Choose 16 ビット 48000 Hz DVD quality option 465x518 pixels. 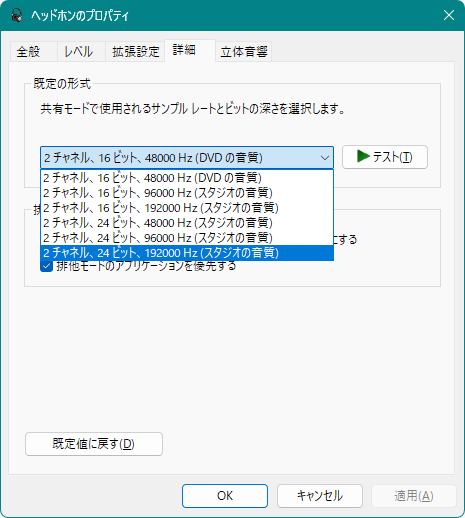[187, 178]
